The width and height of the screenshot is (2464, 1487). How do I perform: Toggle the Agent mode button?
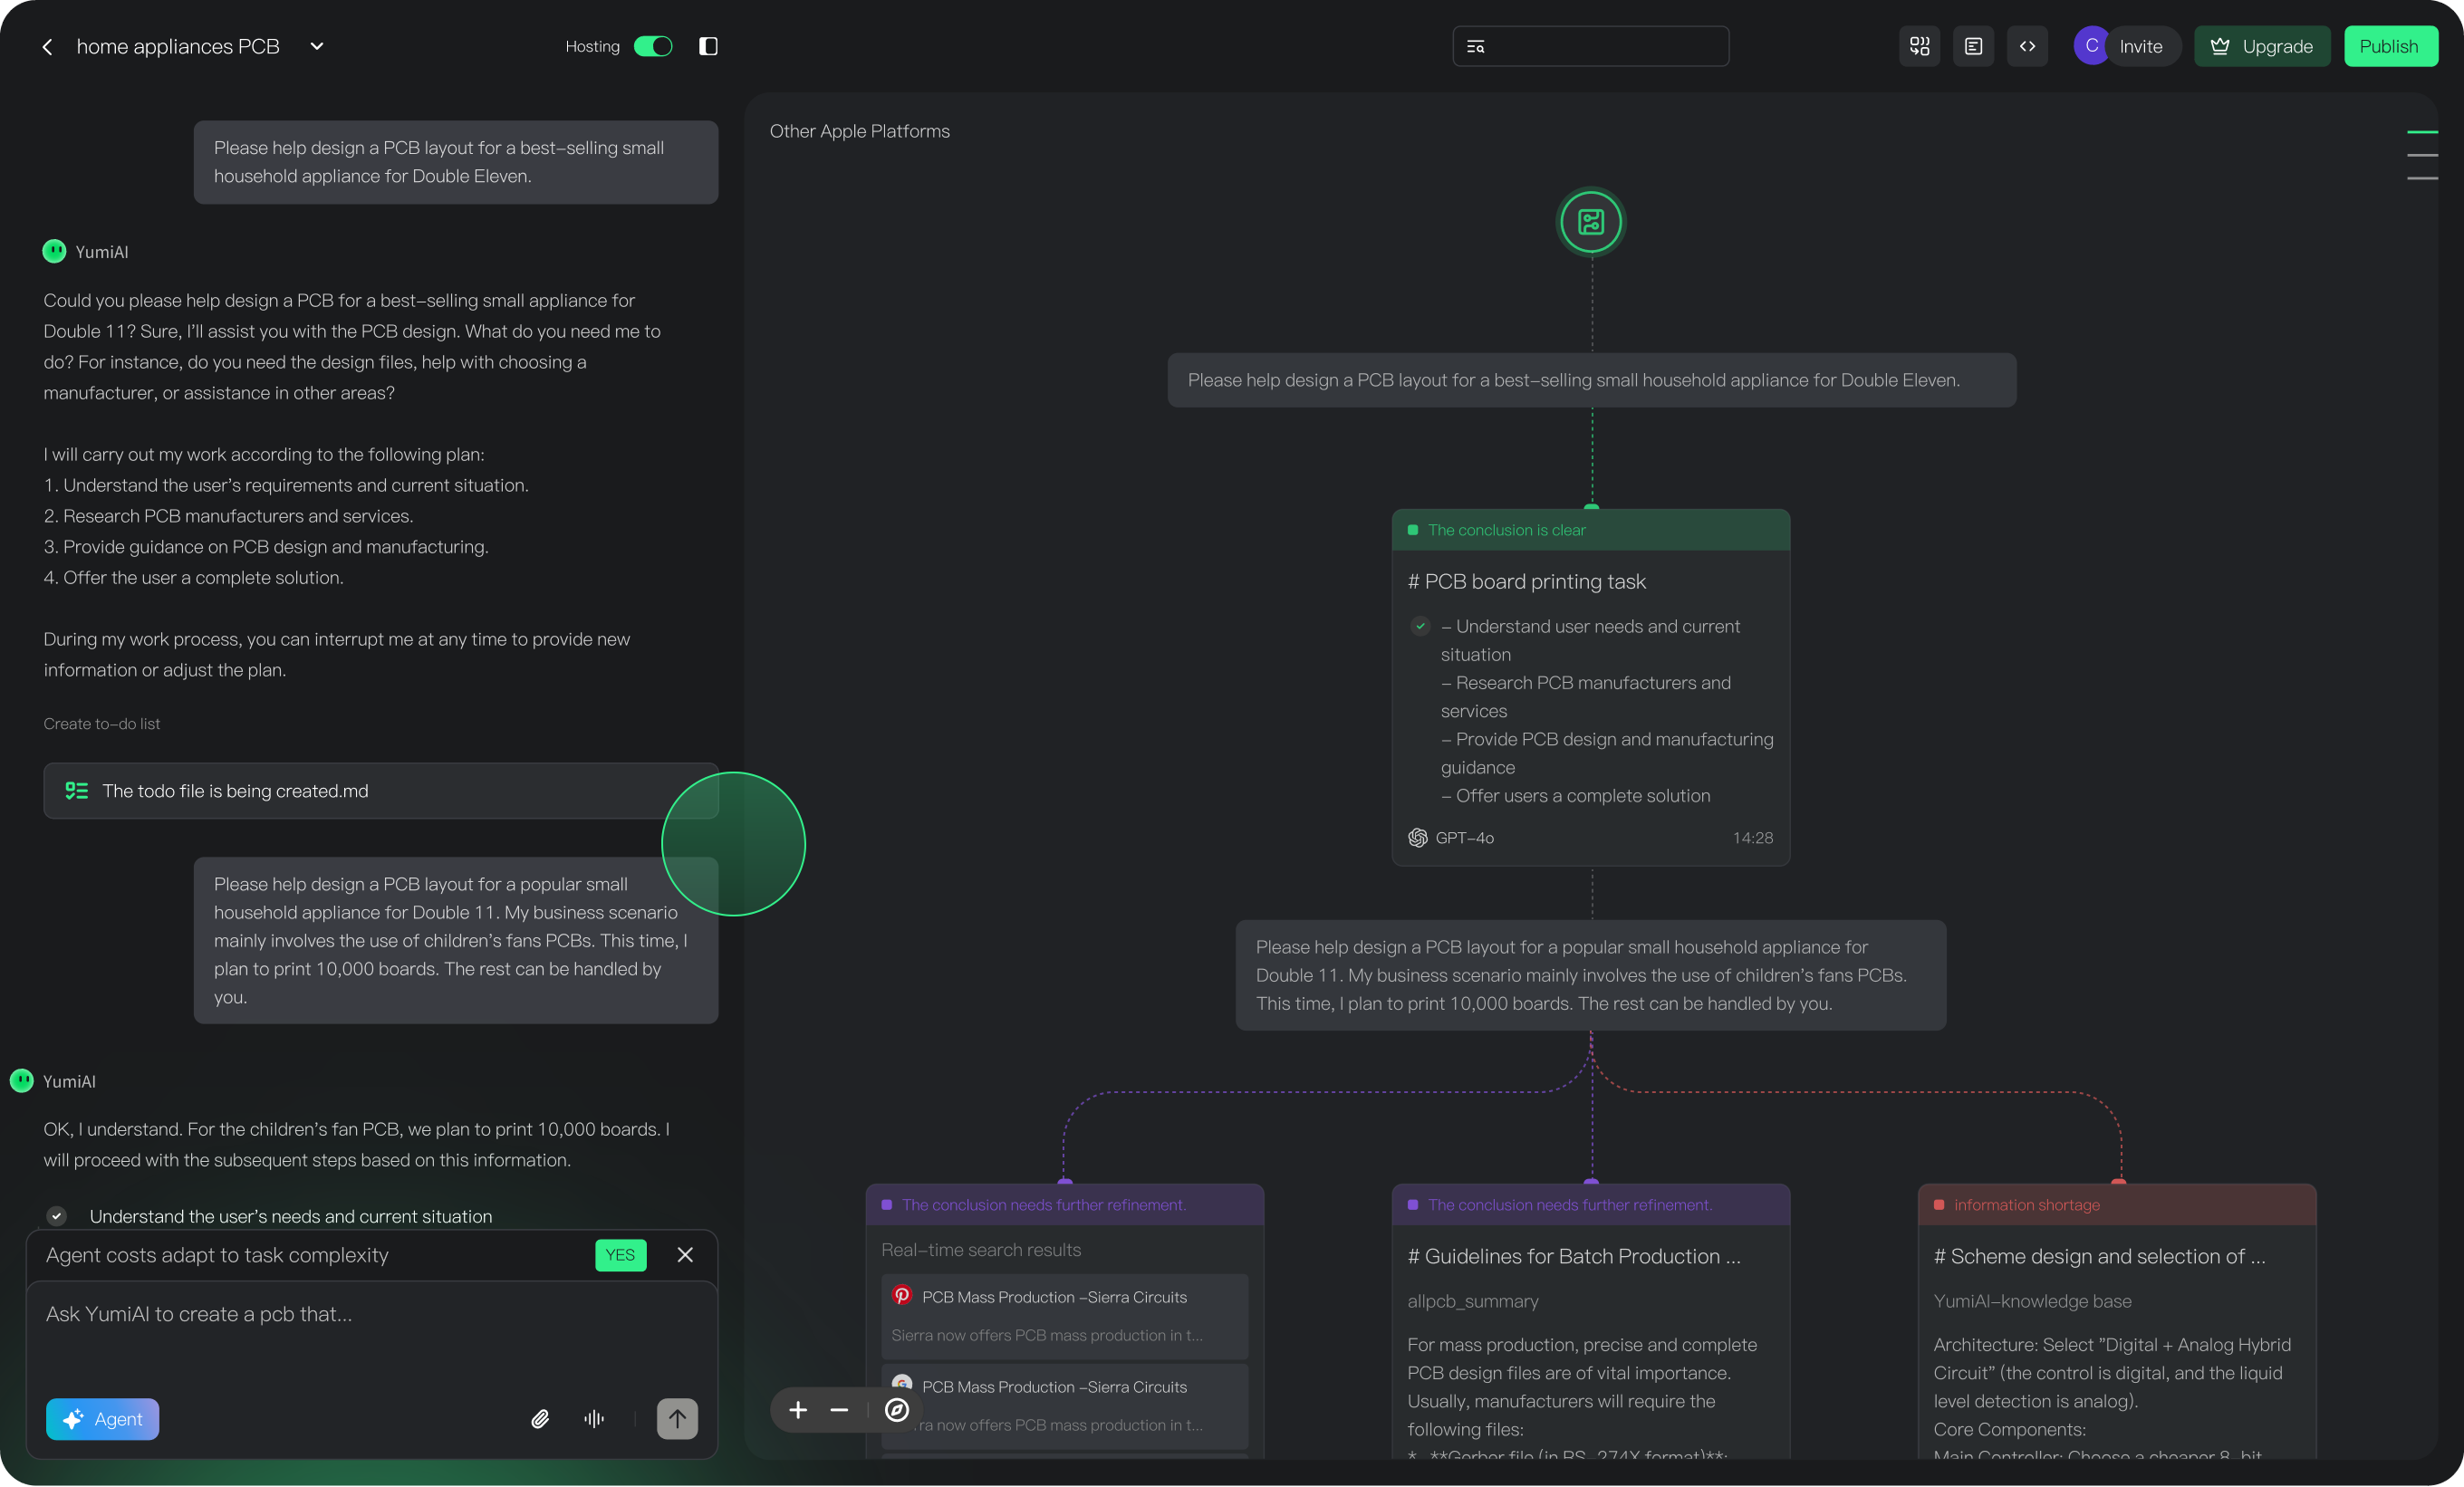(102, 1419)
